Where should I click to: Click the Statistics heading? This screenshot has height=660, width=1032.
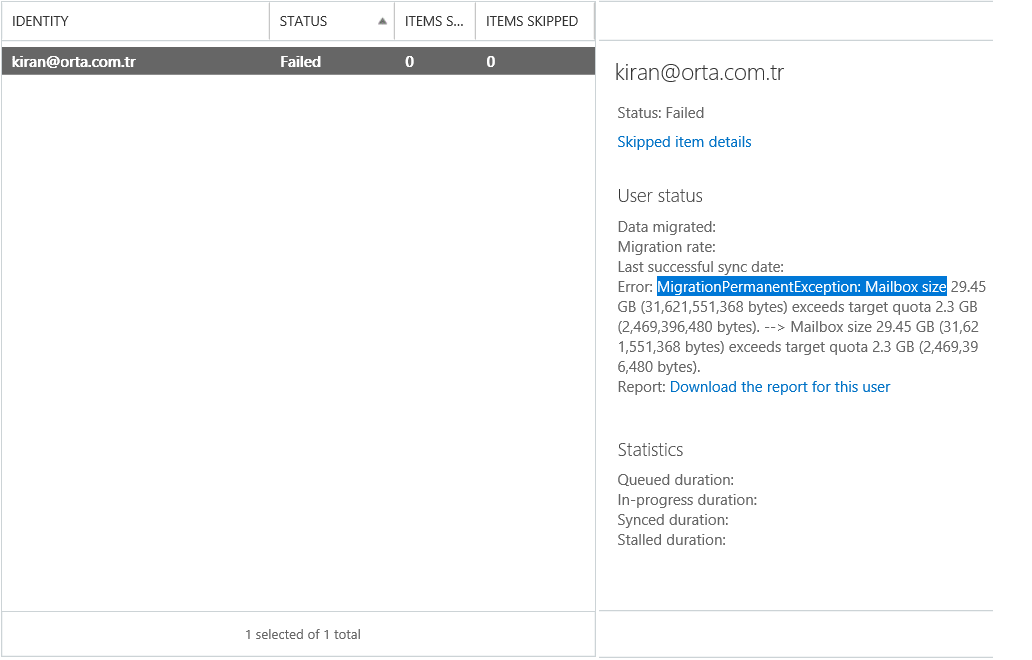(x=650, y=450)
